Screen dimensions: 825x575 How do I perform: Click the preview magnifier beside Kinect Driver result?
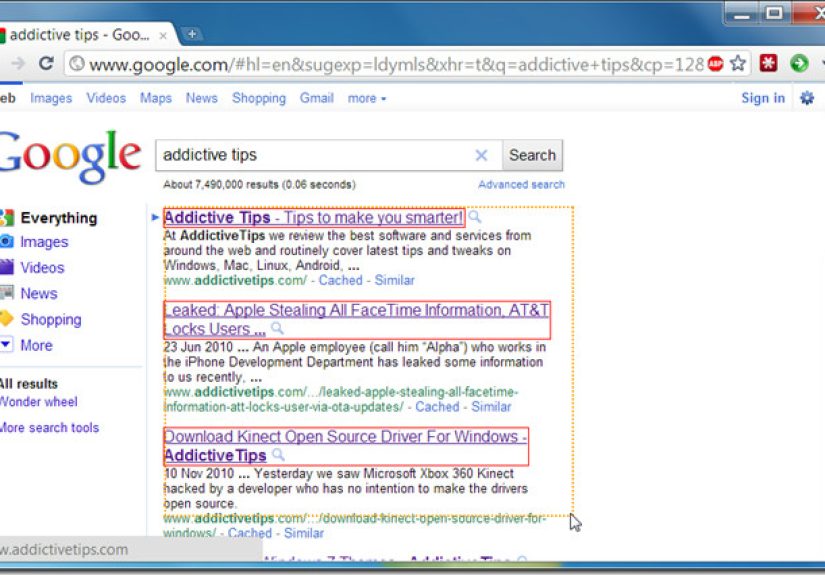click(x=278, y=455)
